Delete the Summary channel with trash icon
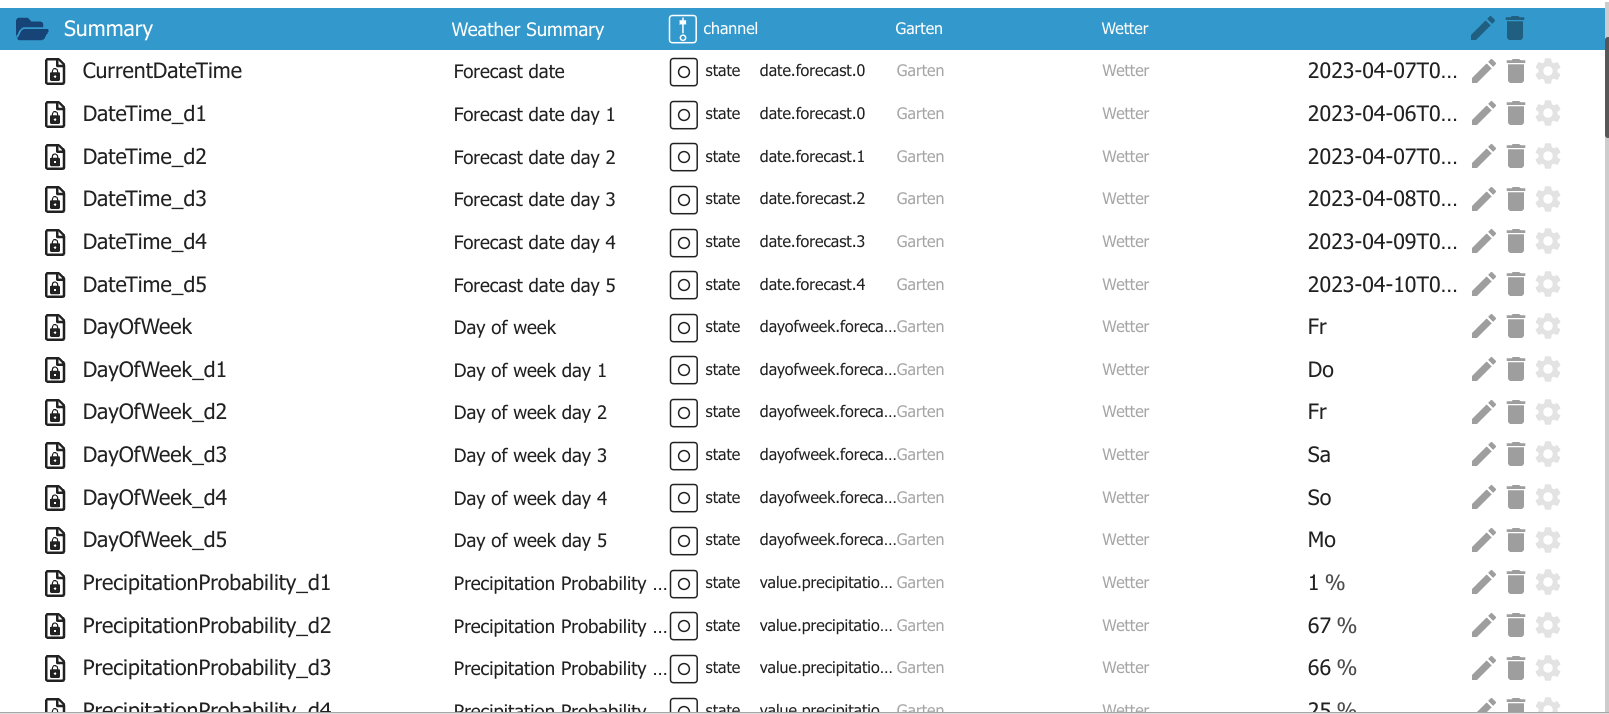 1515,29
